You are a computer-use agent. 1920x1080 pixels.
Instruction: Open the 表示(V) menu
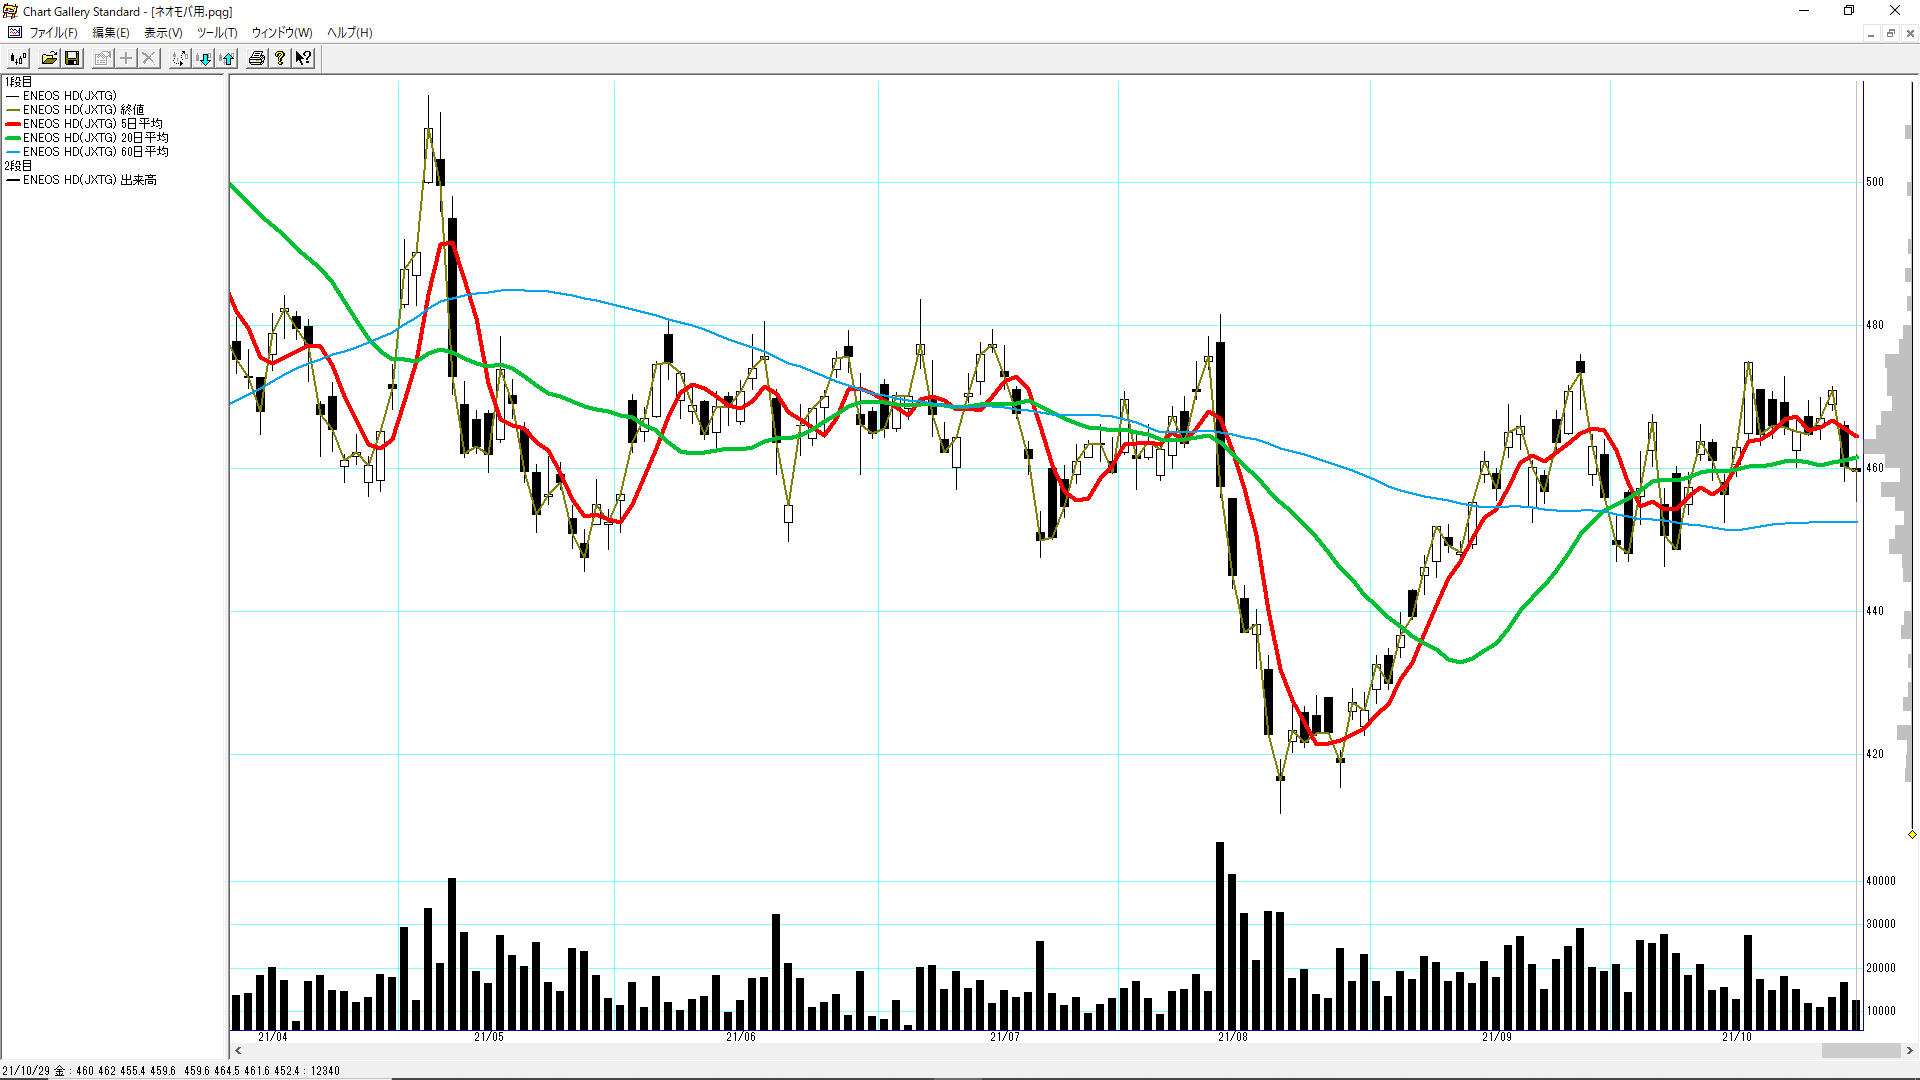click(x=163, y=33)
